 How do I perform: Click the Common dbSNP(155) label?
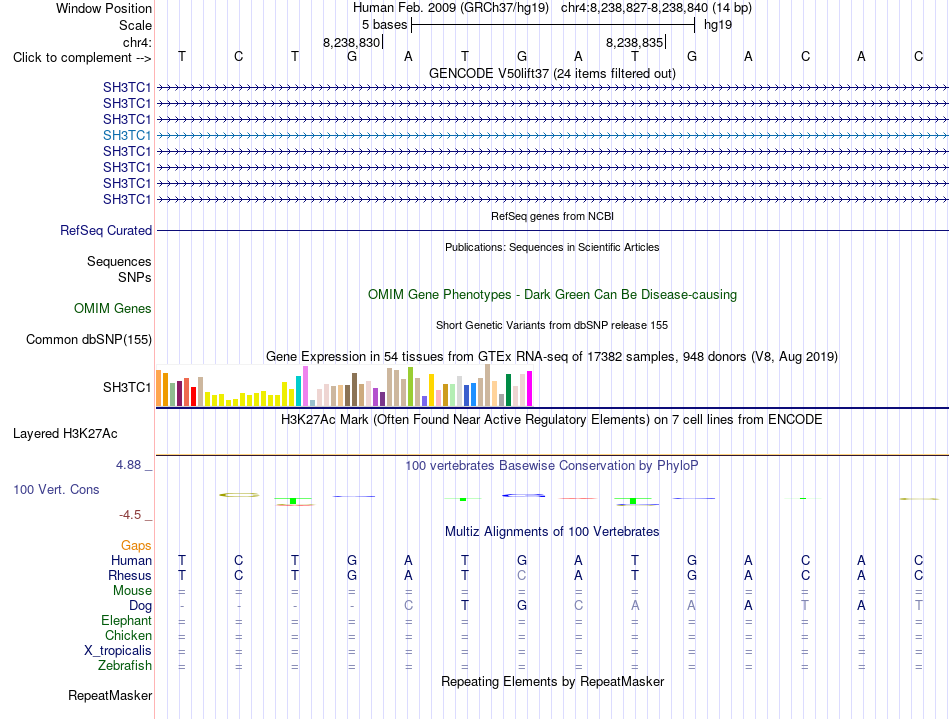click(89, 339)
